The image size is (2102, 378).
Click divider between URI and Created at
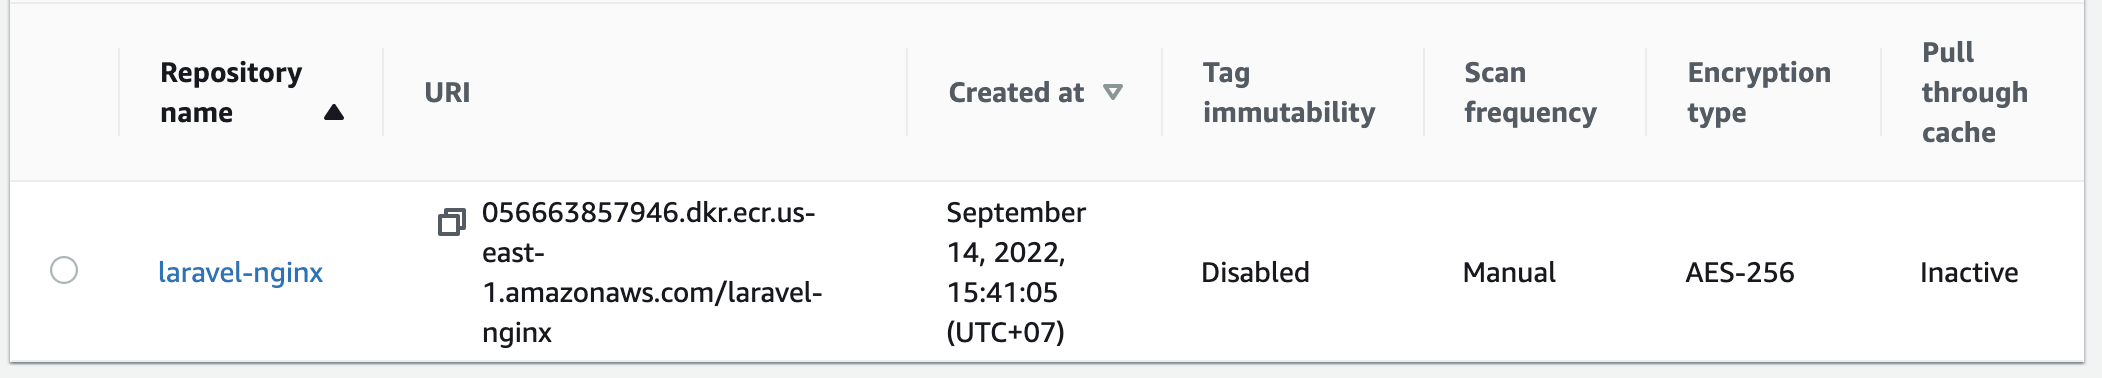click(x=907, y=92)
